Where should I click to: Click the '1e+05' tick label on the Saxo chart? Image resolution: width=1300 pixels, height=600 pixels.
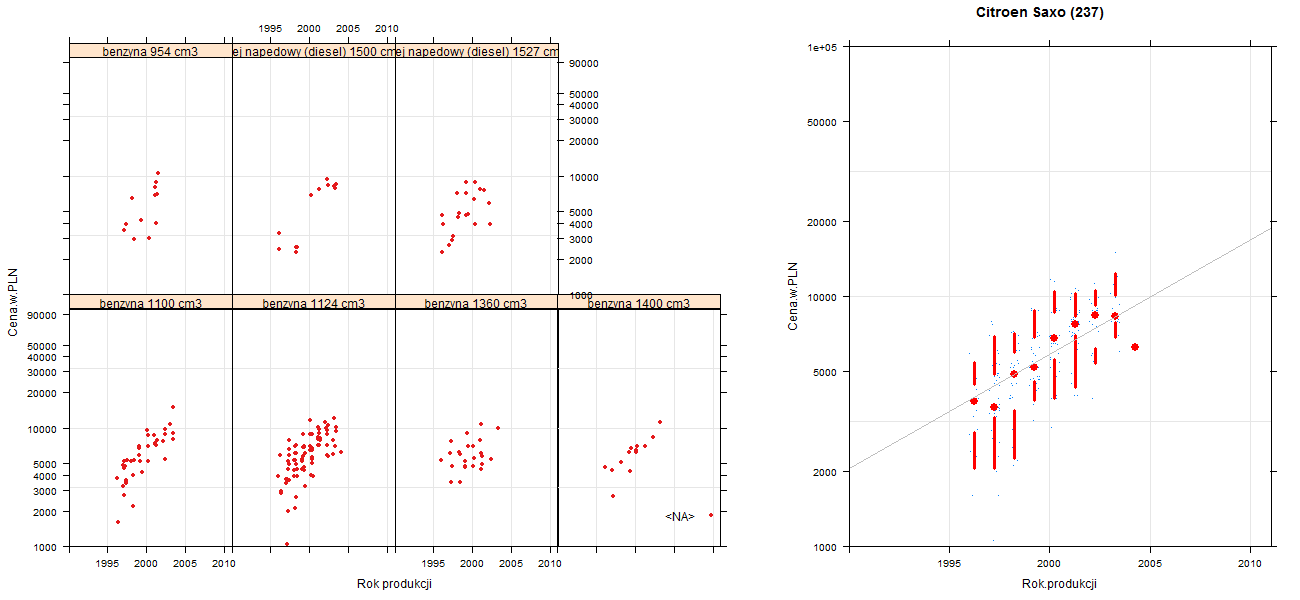pos(823,47)
